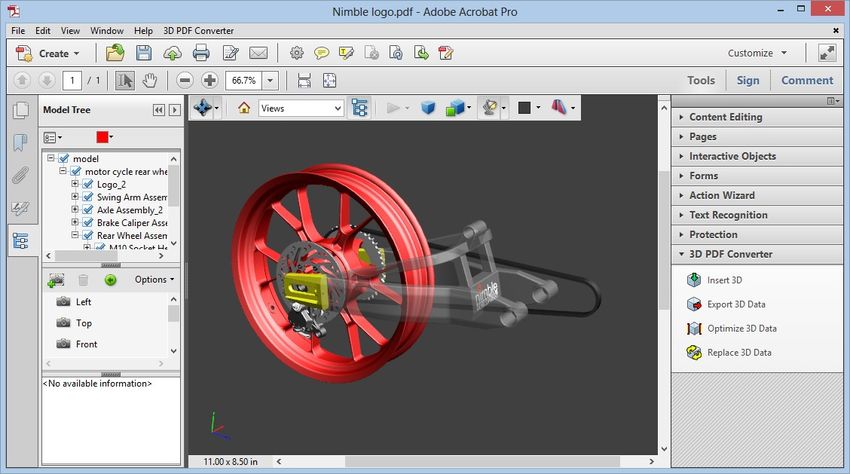This screenshot has width=850, height=474.
Task: Collapse the Rear Wheel Assembly node
Action: tap(75, 235)
